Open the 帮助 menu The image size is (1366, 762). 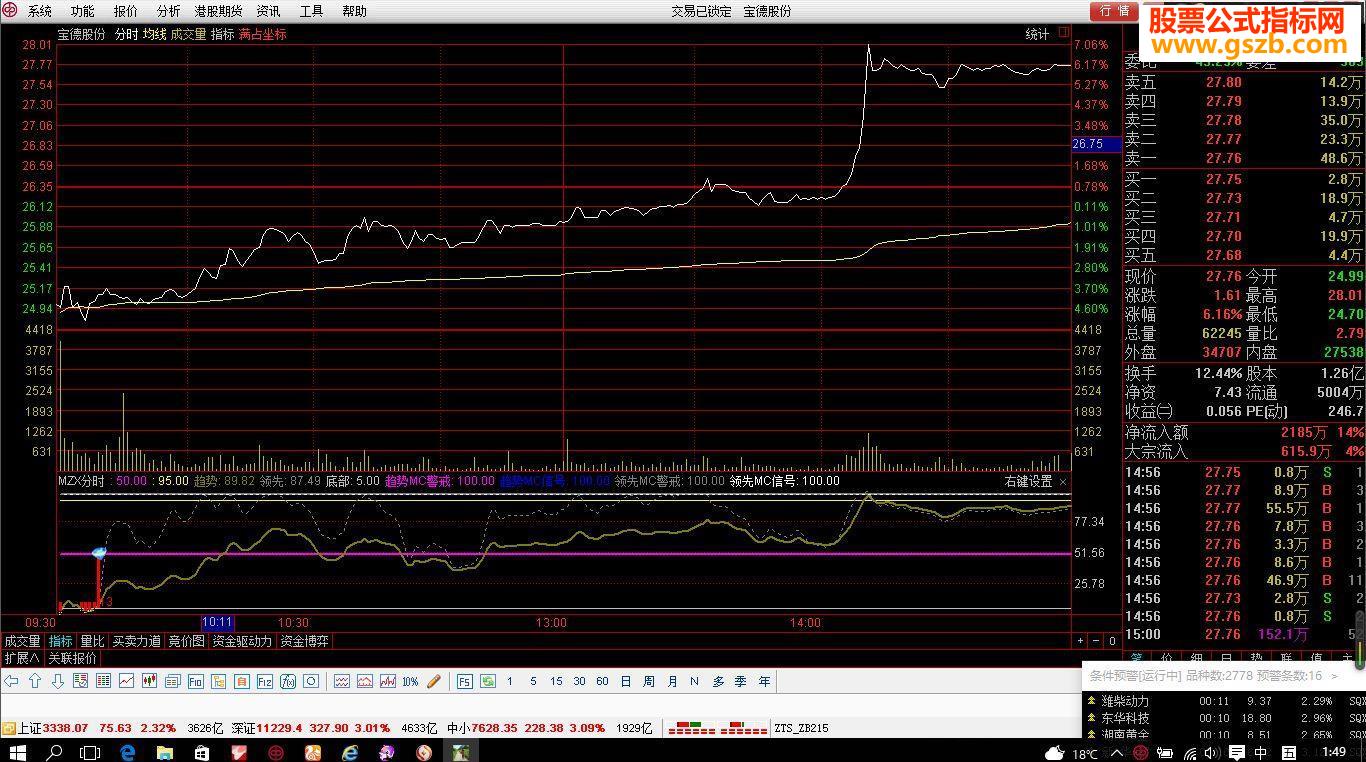[354, 11]
